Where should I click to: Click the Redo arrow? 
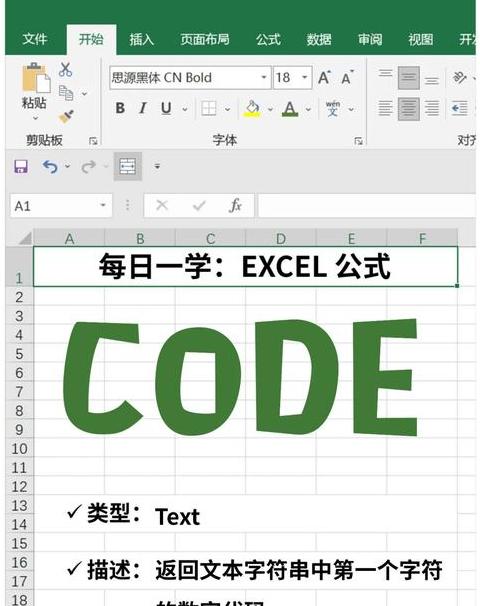coord(89,167)
